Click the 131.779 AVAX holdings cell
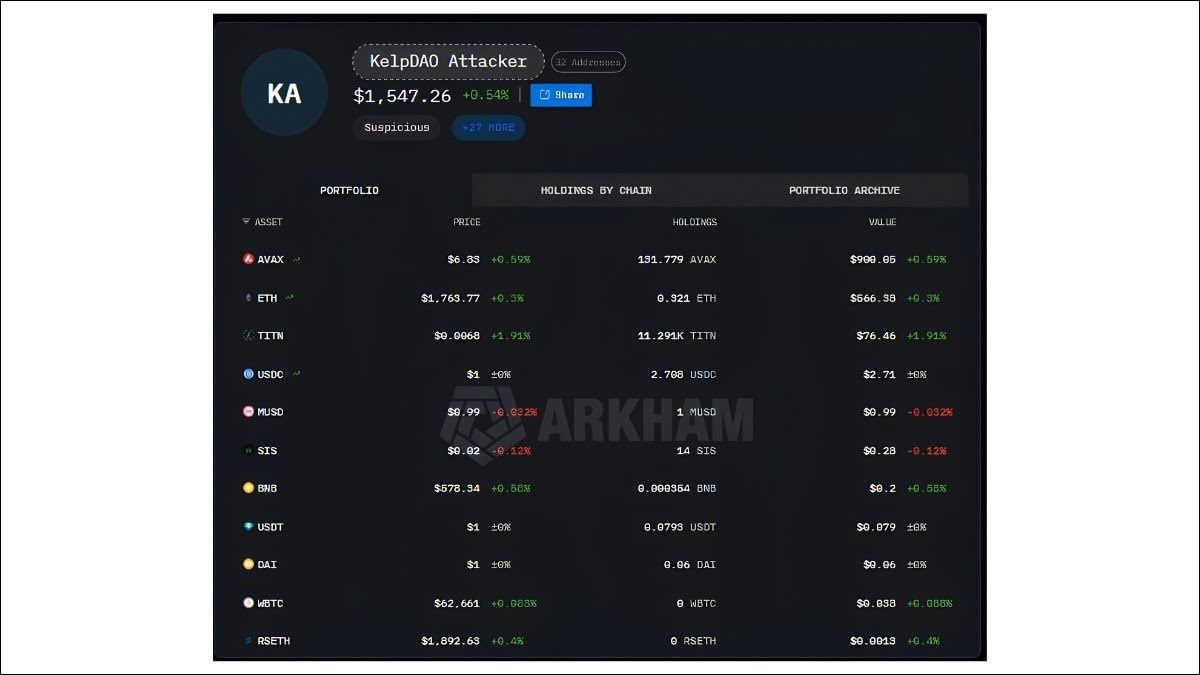The width and height of the screenshot is (1200, 675). click(677, 259)
